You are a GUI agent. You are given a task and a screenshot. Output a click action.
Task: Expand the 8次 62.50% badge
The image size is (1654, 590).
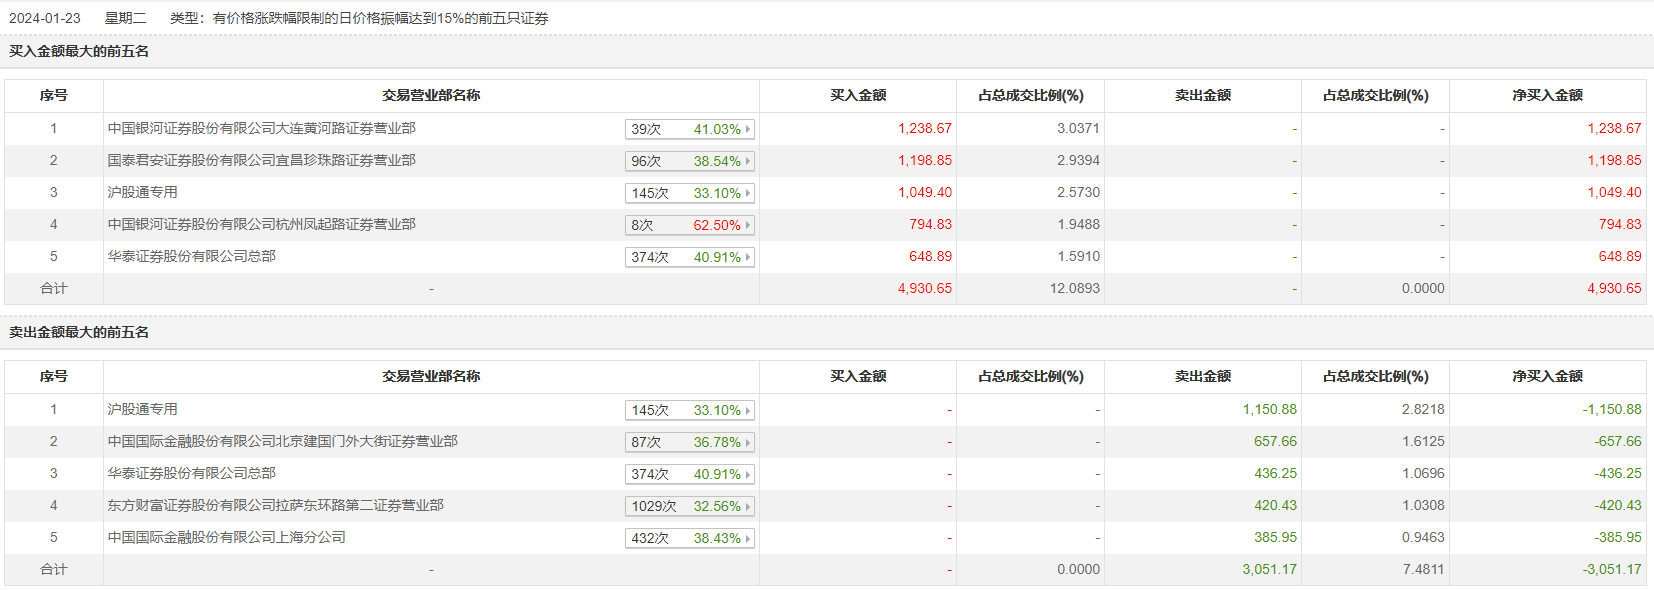[x=689, y=225]
